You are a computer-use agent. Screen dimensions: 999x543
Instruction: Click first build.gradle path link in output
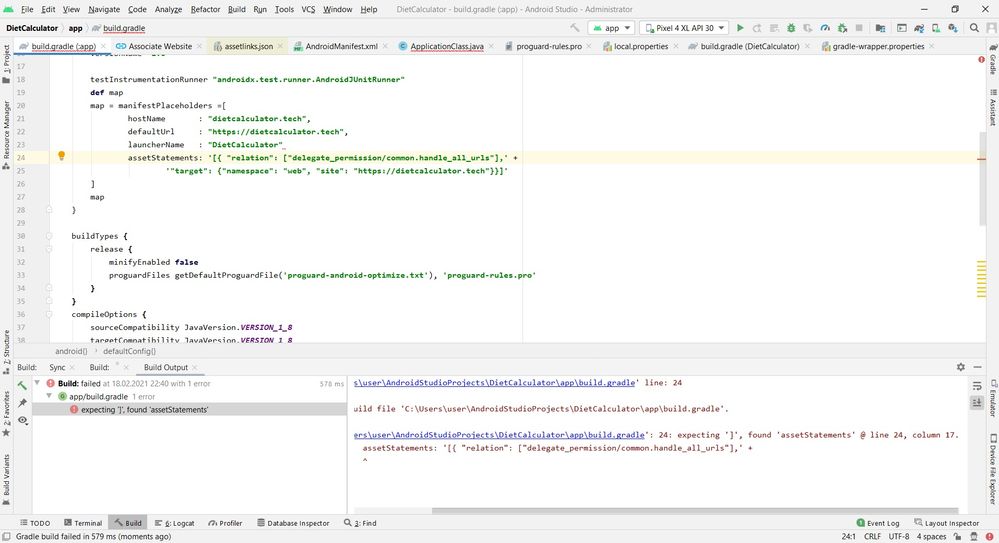[x=494, y=383]
